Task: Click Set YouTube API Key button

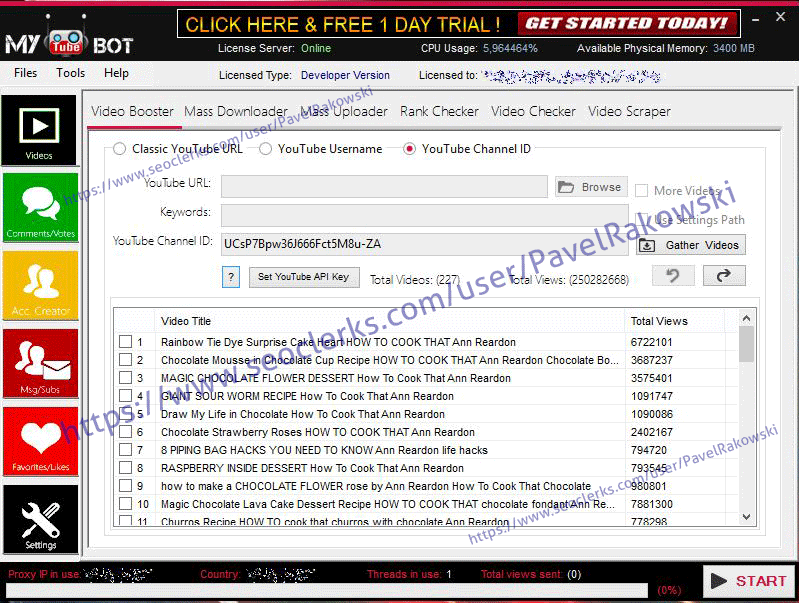Action: pyautogui.click(x=304, y=277)
